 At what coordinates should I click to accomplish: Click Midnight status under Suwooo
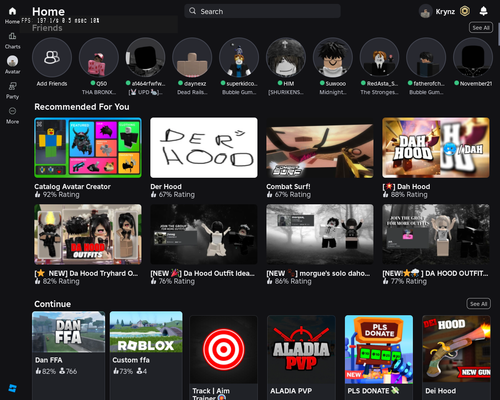pos(333,92)
